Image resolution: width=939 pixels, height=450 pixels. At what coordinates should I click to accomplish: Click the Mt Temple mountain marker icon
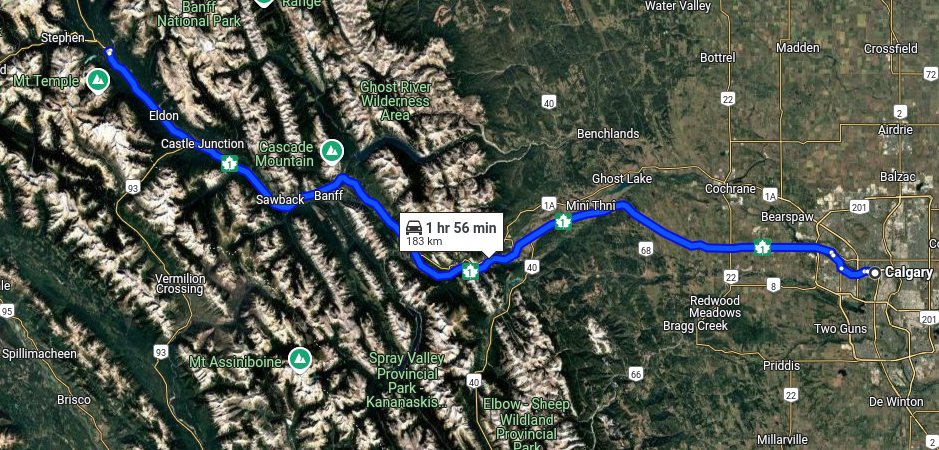(97, 81)
